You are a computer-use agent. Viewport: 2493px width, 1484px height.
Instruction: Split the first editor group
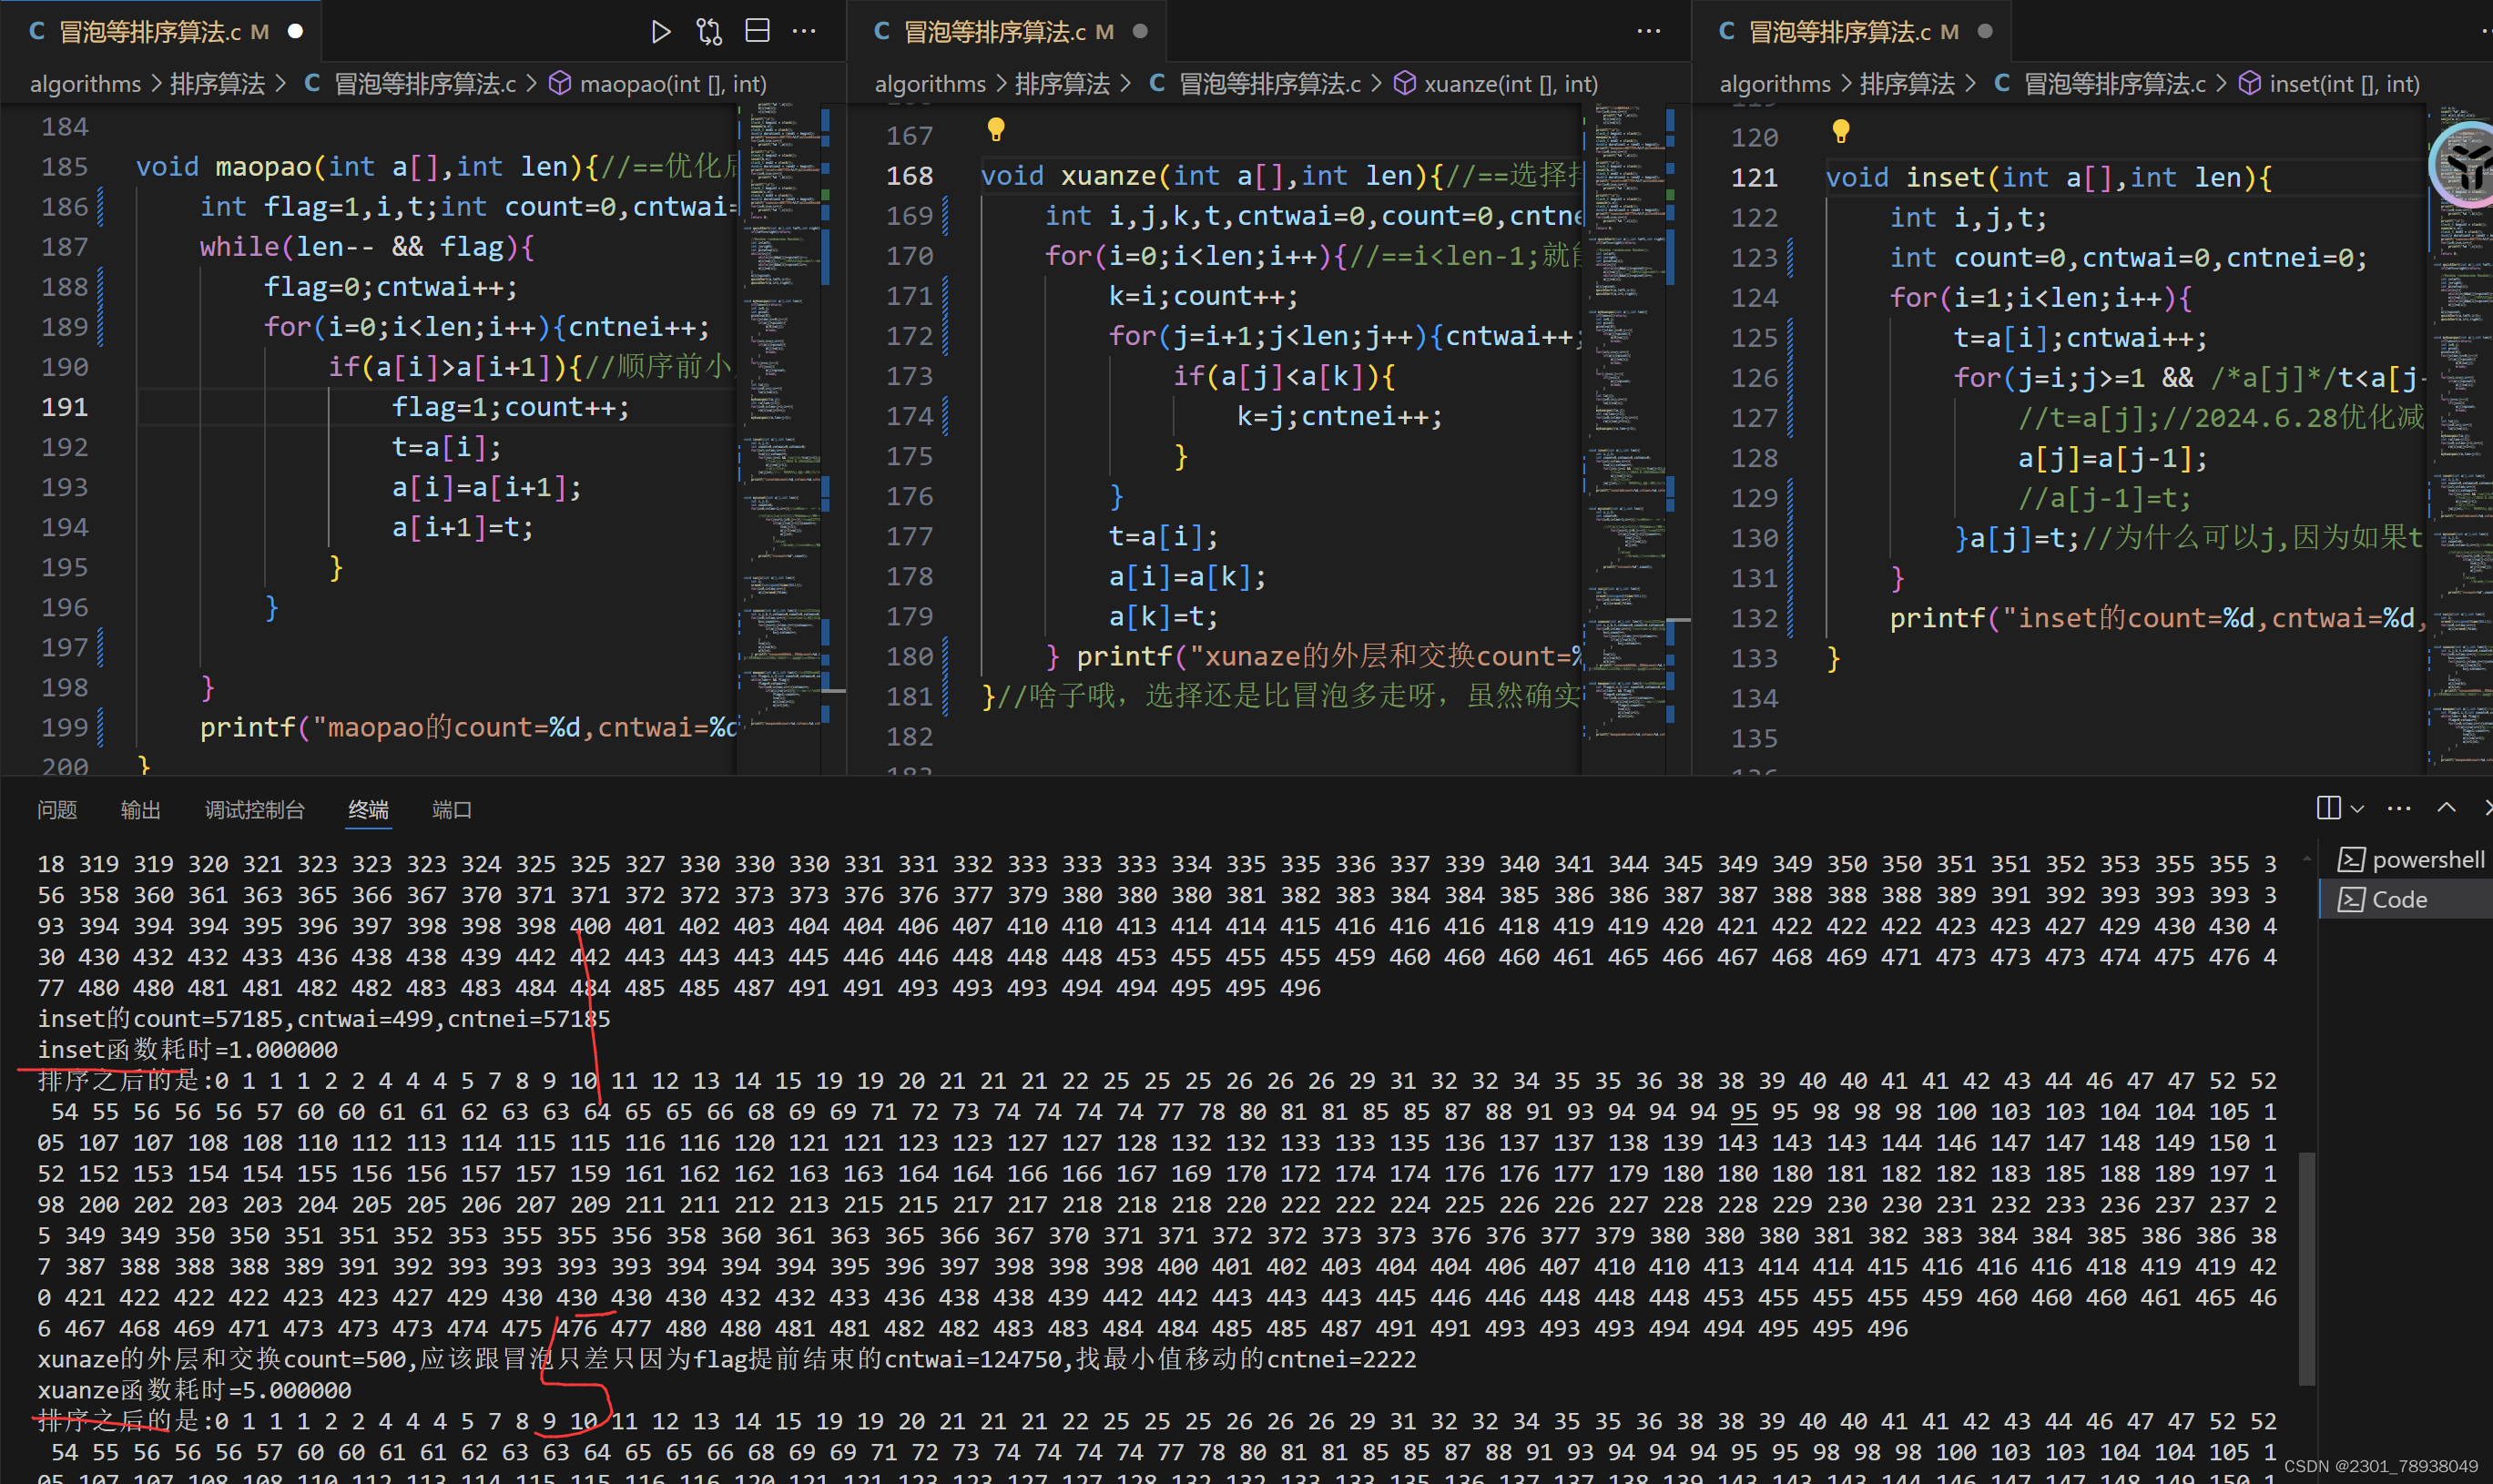pos(758,32)
